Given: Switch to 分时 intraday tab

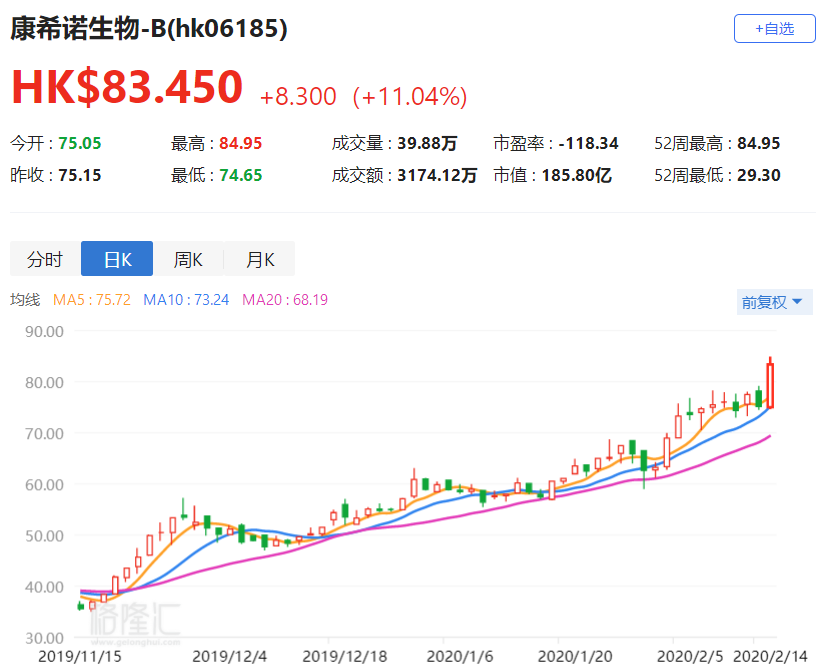Looking at the screenshot, I should (45, 258).
